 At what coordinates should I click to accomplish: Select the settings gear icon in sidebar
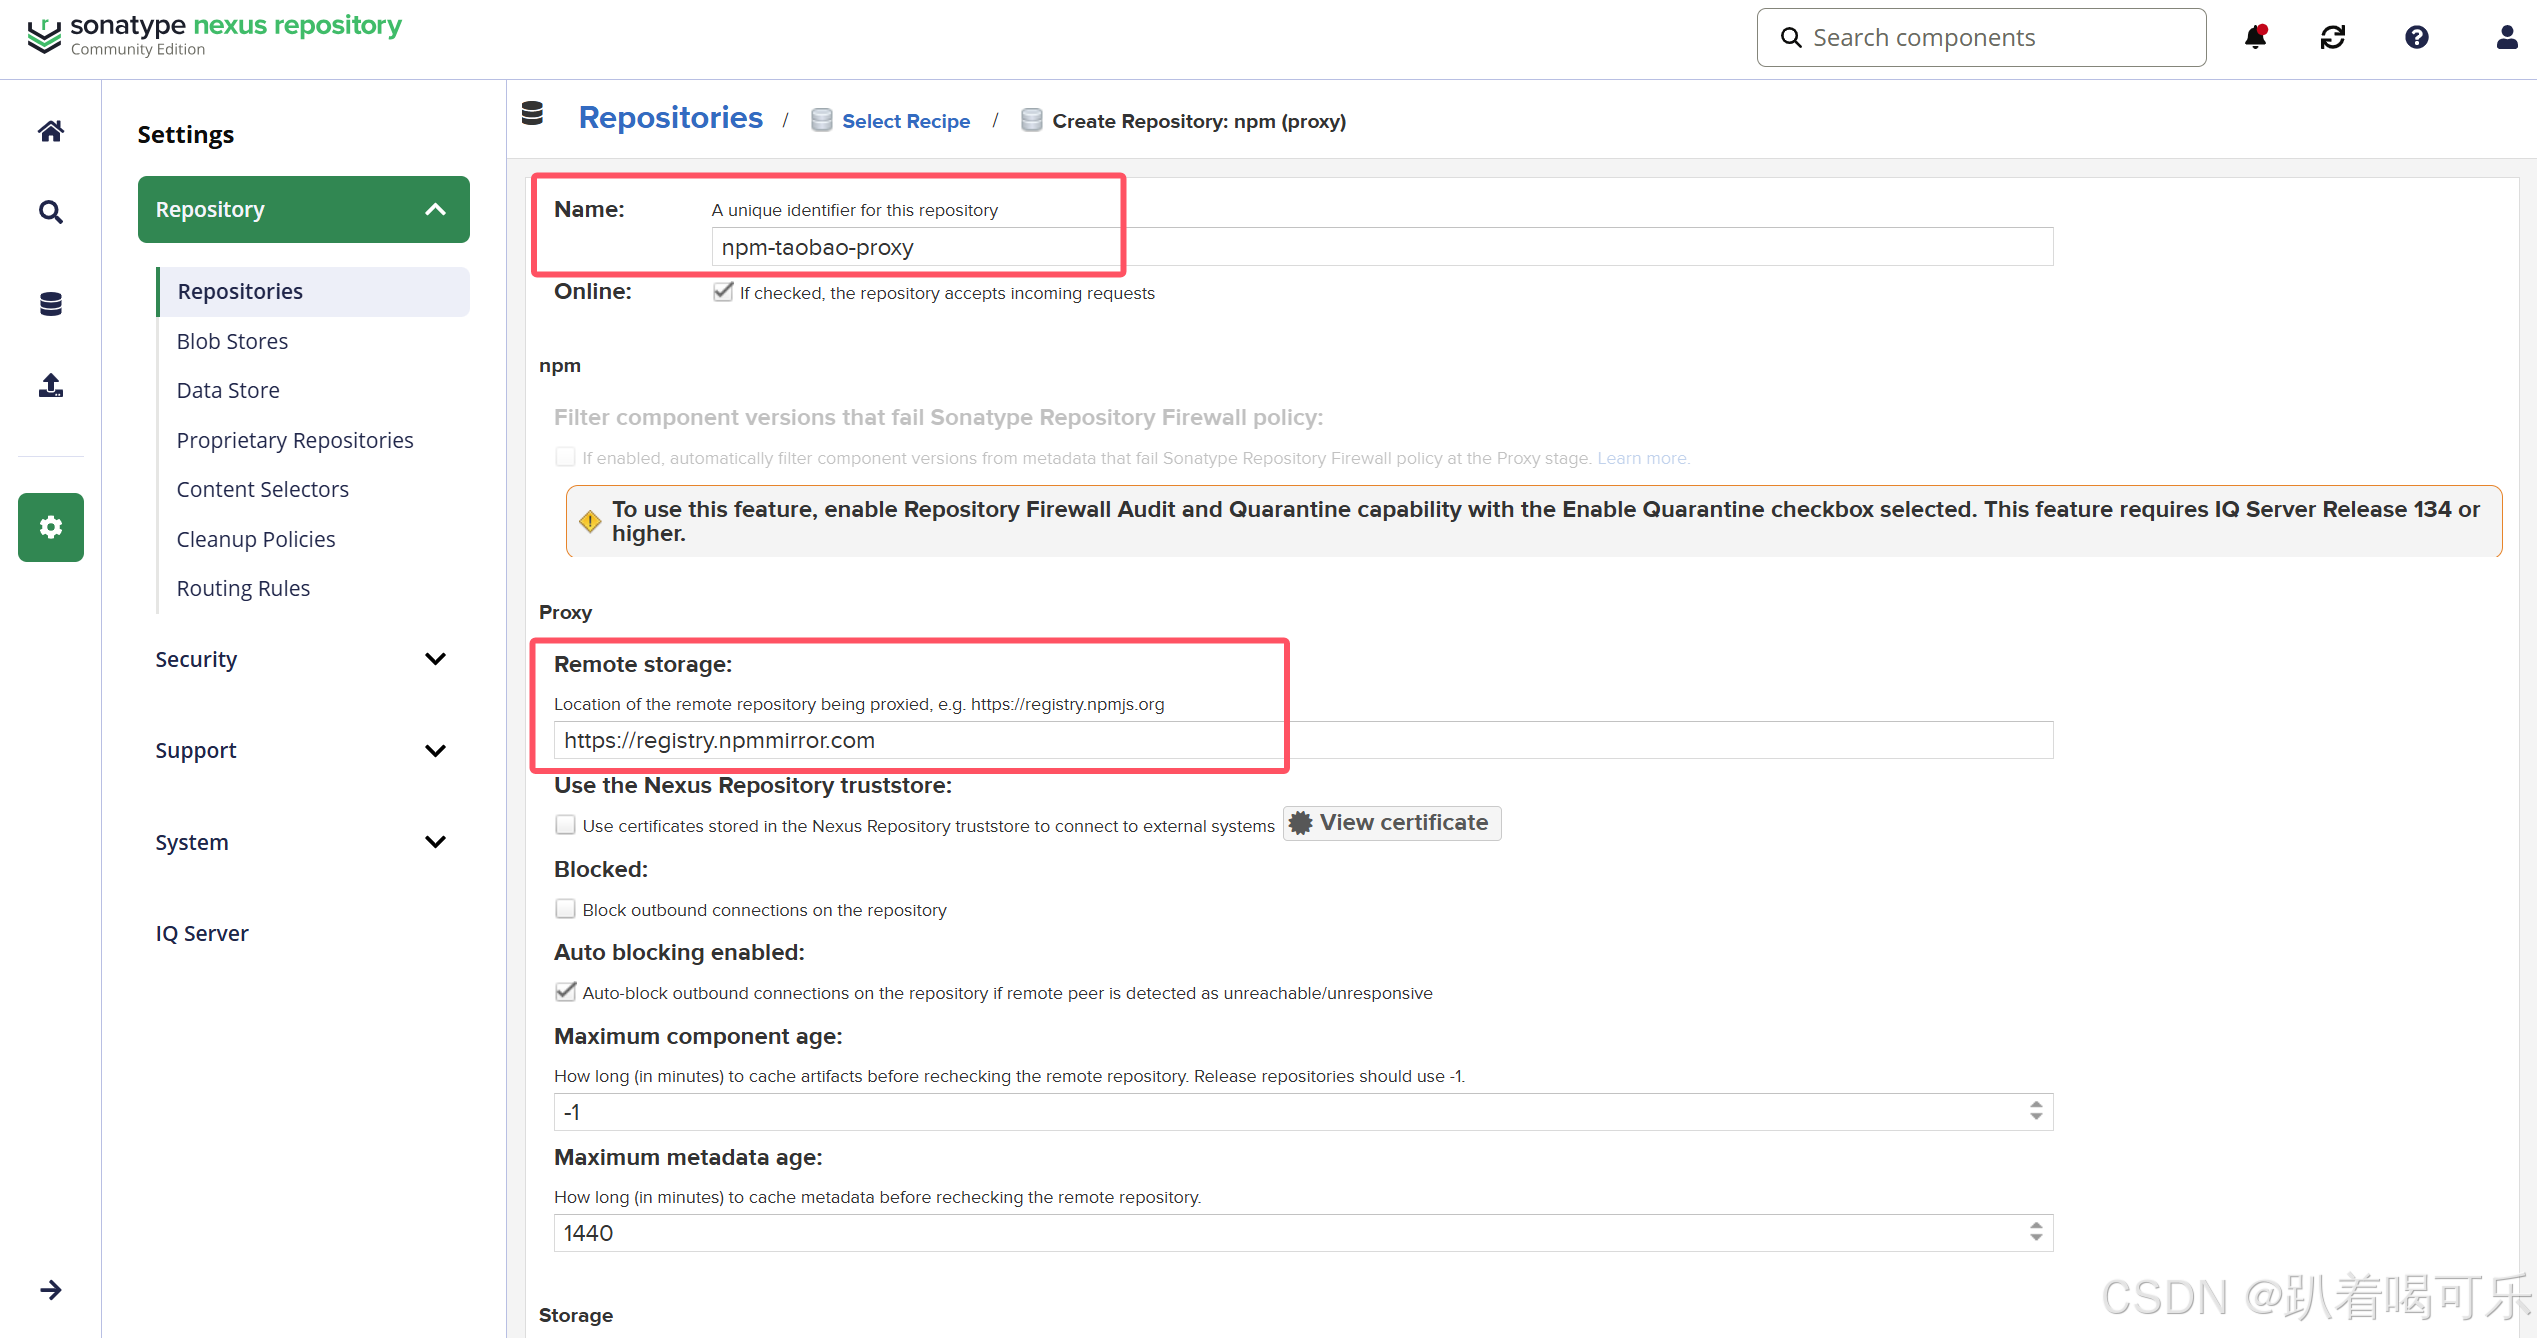coord(51,527)
